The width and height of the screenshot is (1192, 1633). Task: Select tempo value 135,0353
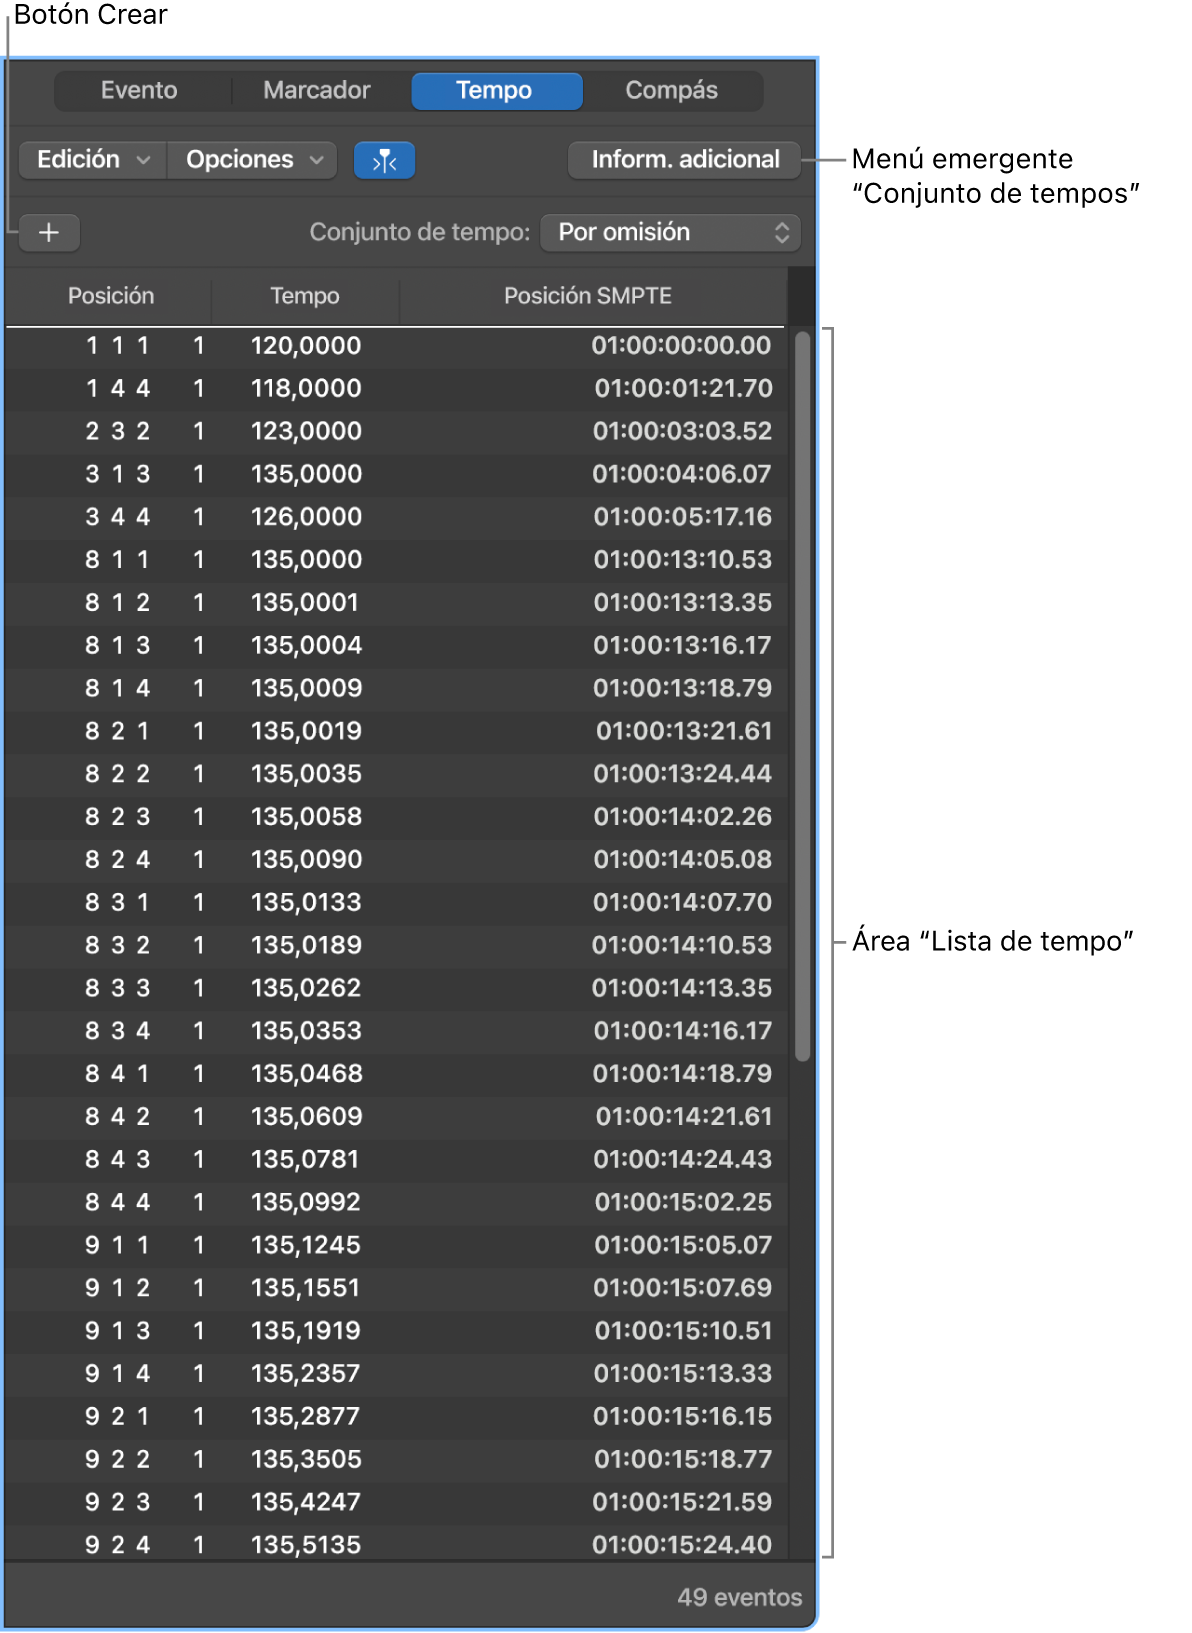306,1031
